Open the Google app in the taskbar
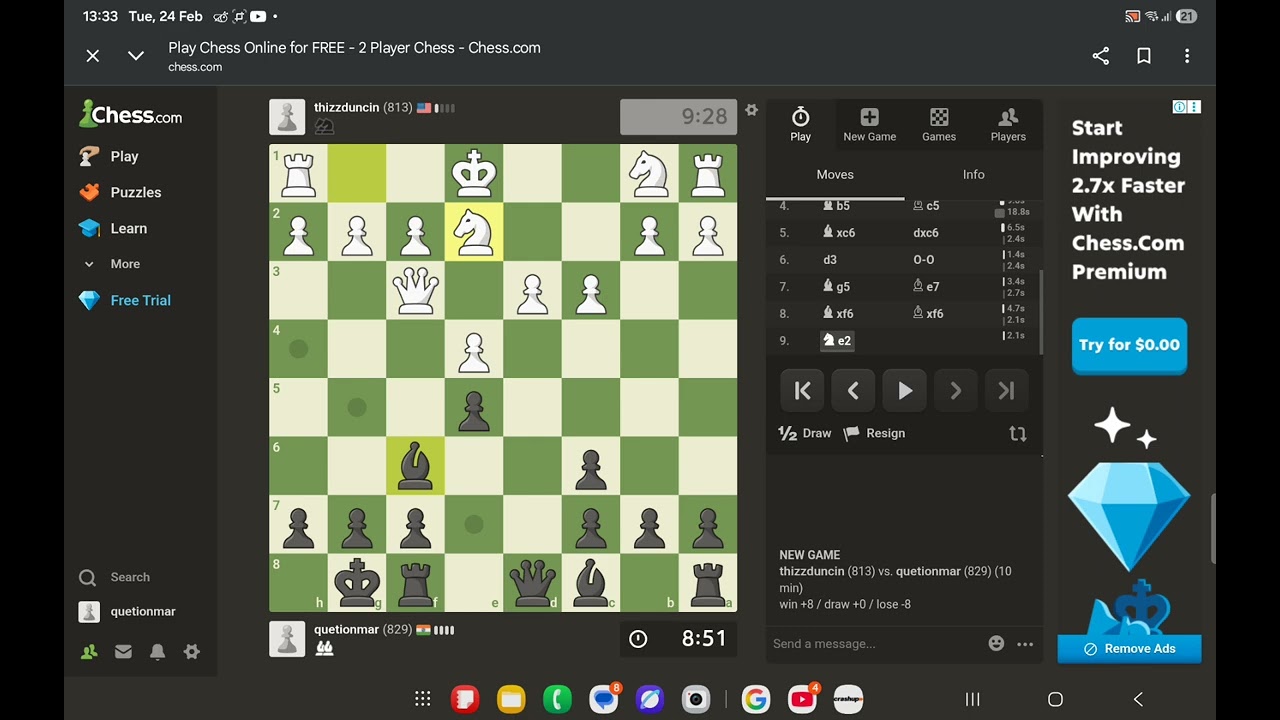This screenshot has height=720, width=1280. (x=756, y=699)
